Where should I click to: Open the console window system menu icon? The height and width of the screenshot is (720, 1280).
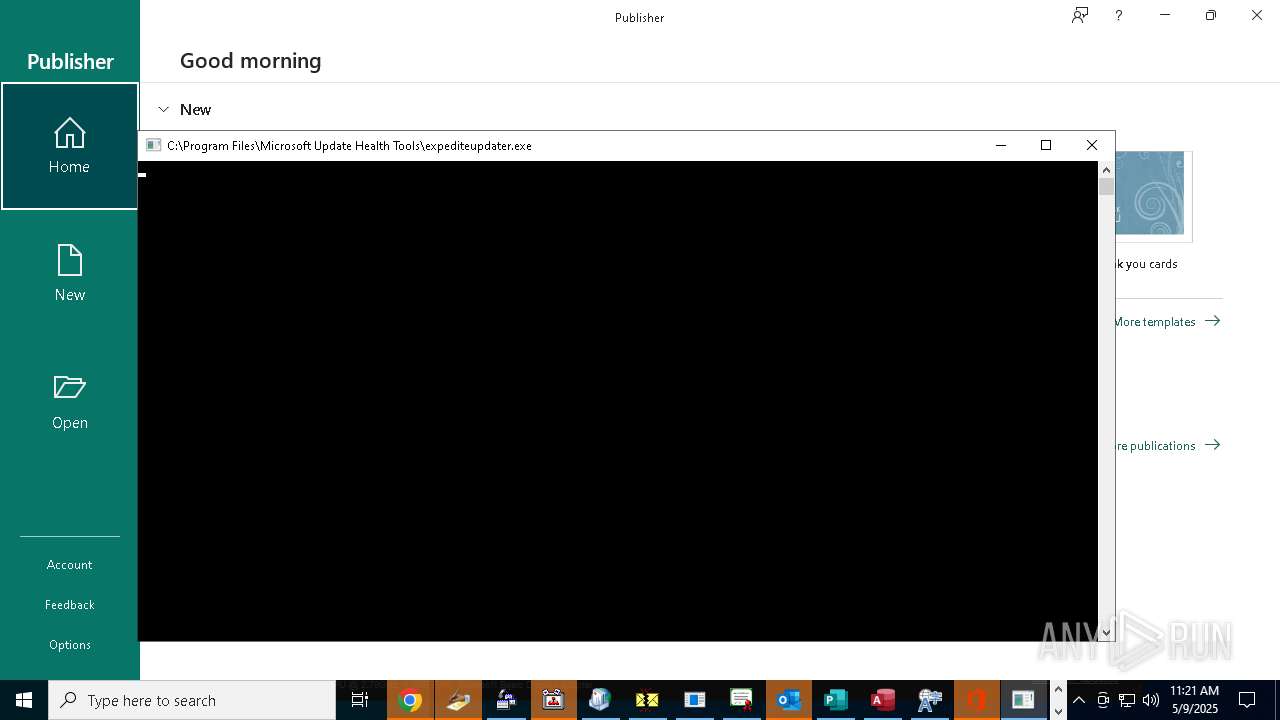tap(153, 145)
